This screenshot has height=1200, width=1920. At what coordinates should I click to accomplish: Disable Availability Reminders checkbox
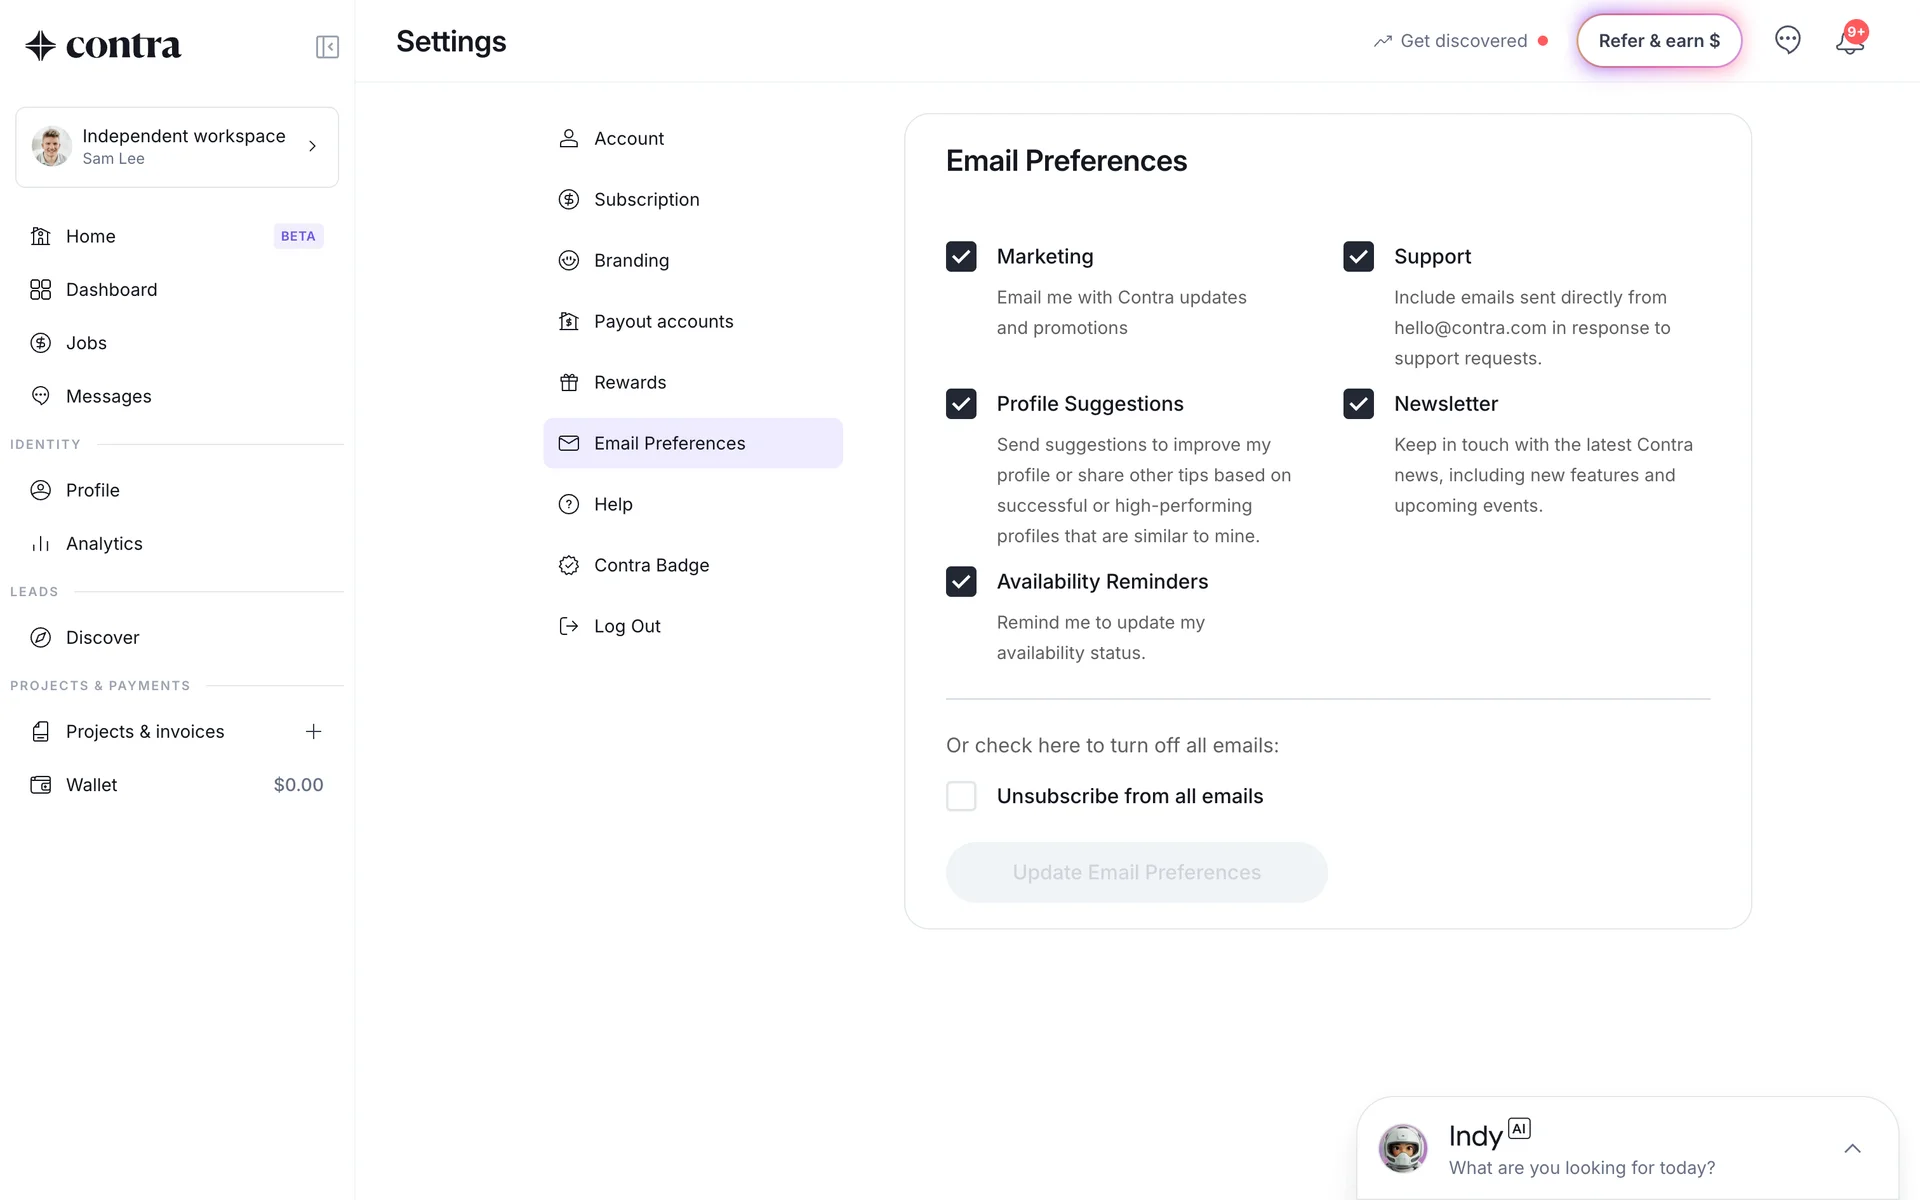961,582
